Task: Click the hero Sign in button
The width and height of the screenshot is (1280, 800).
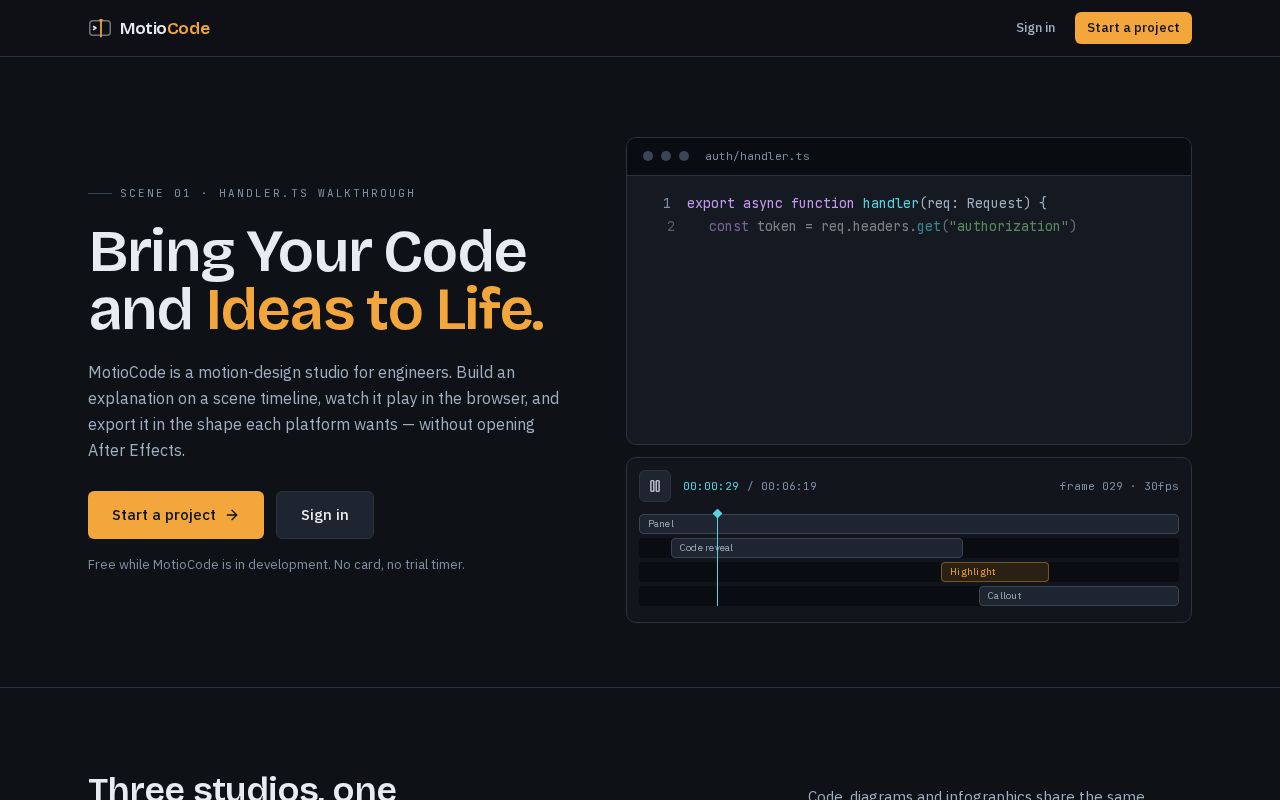Action: pos(325,515)
